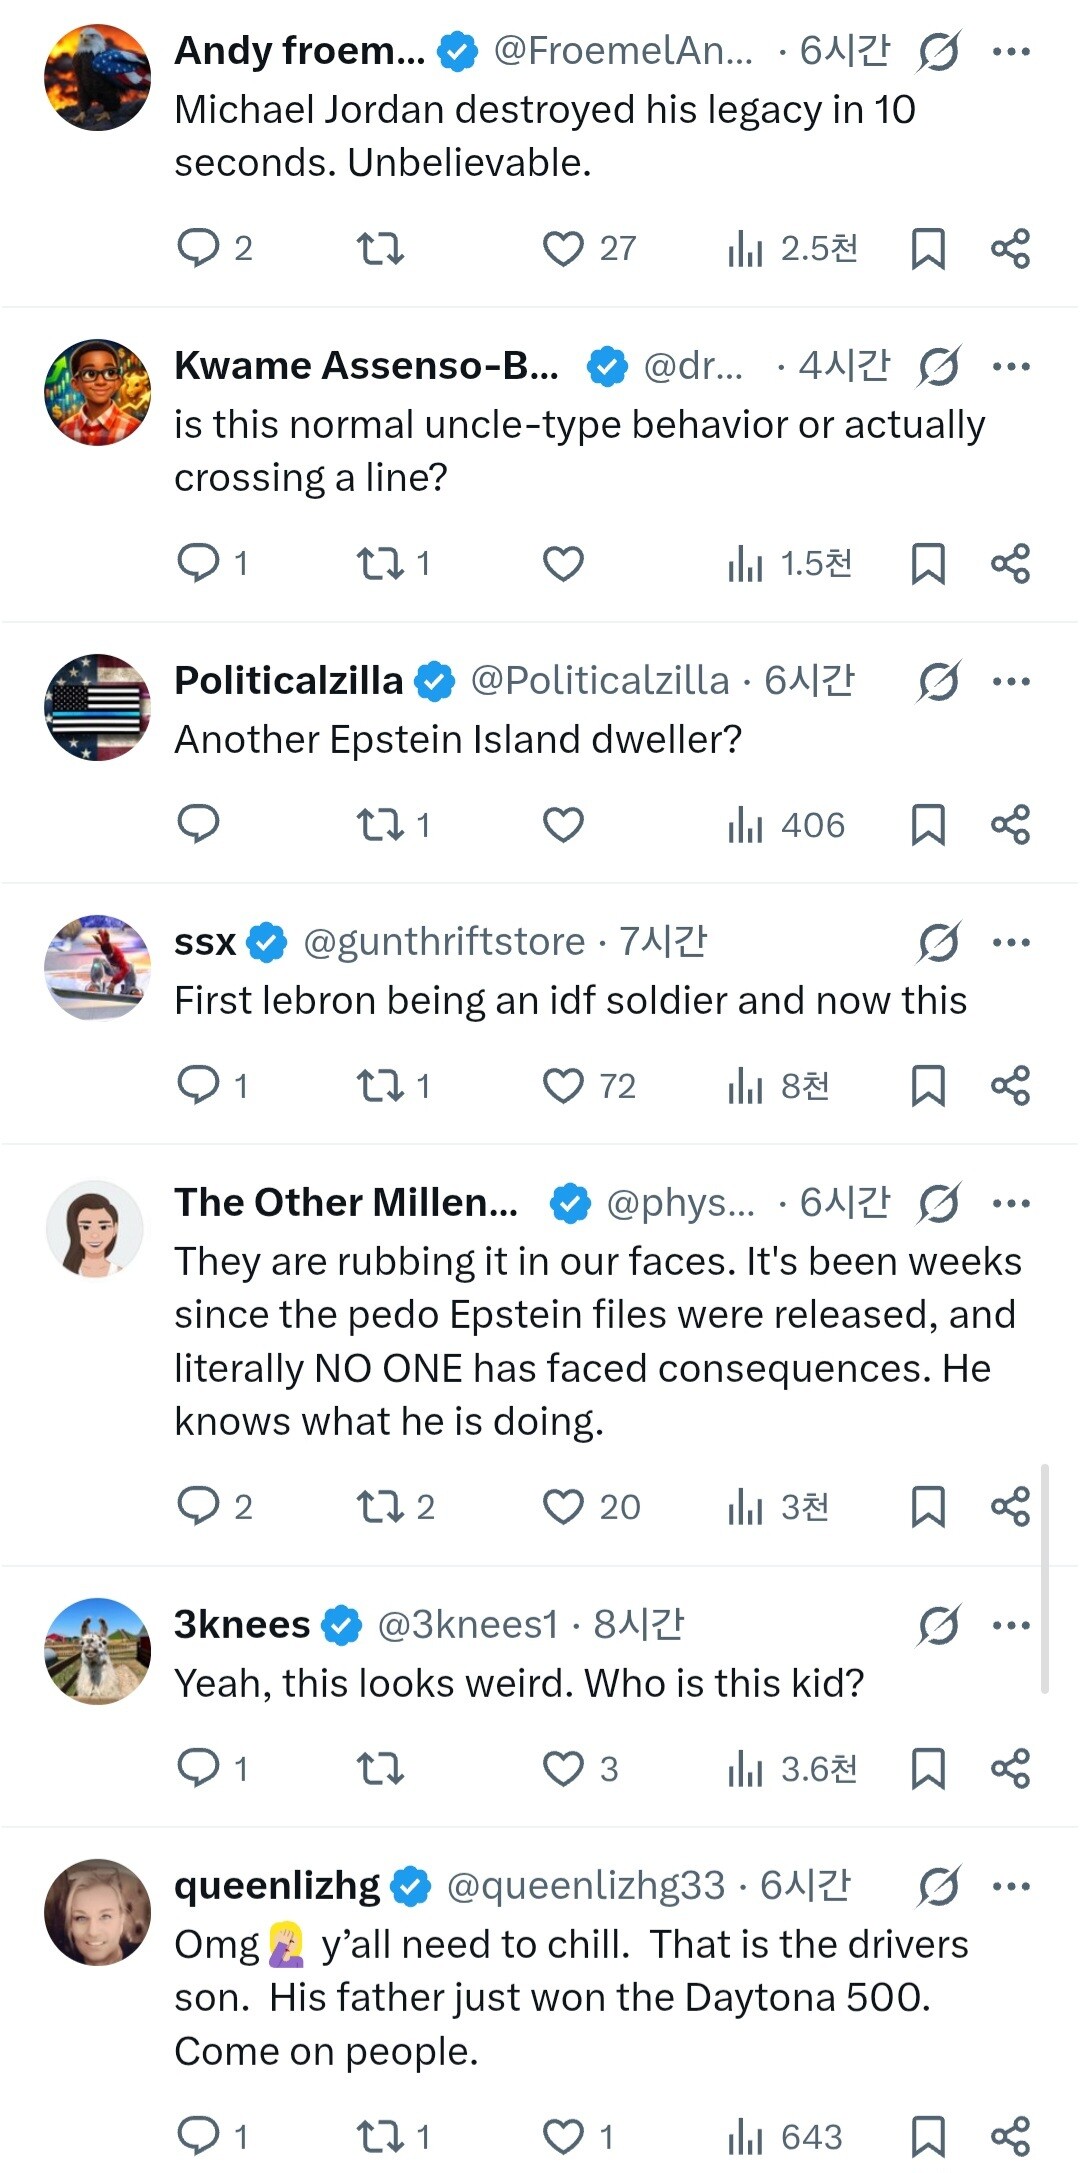Open Grok icon on The Other Millennial's tweet
This screenshot has width=1080, height=2173.
[x=938, y=1203]
